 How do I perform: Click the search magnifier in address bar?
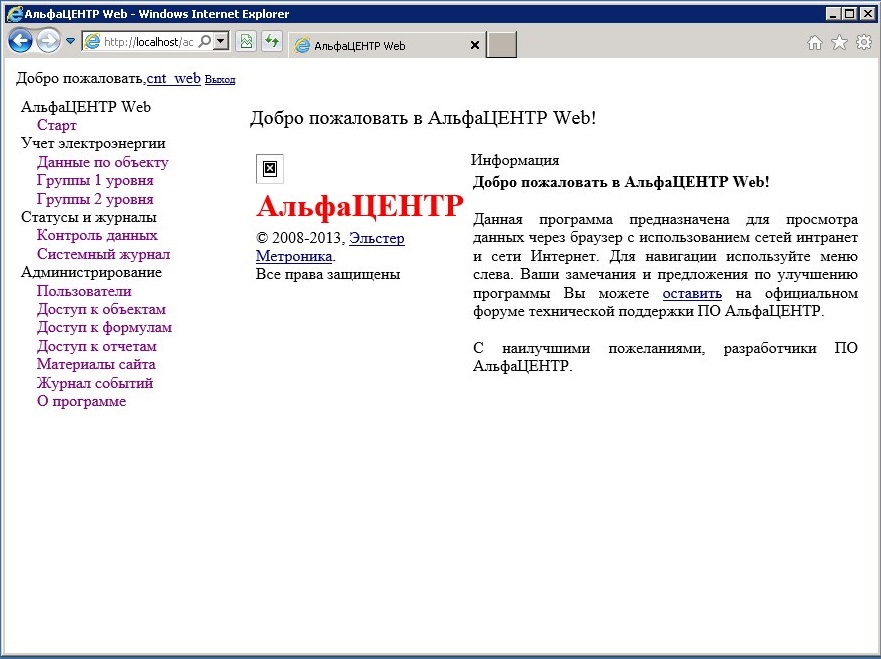pyautogui.click(x=205, y=41)
